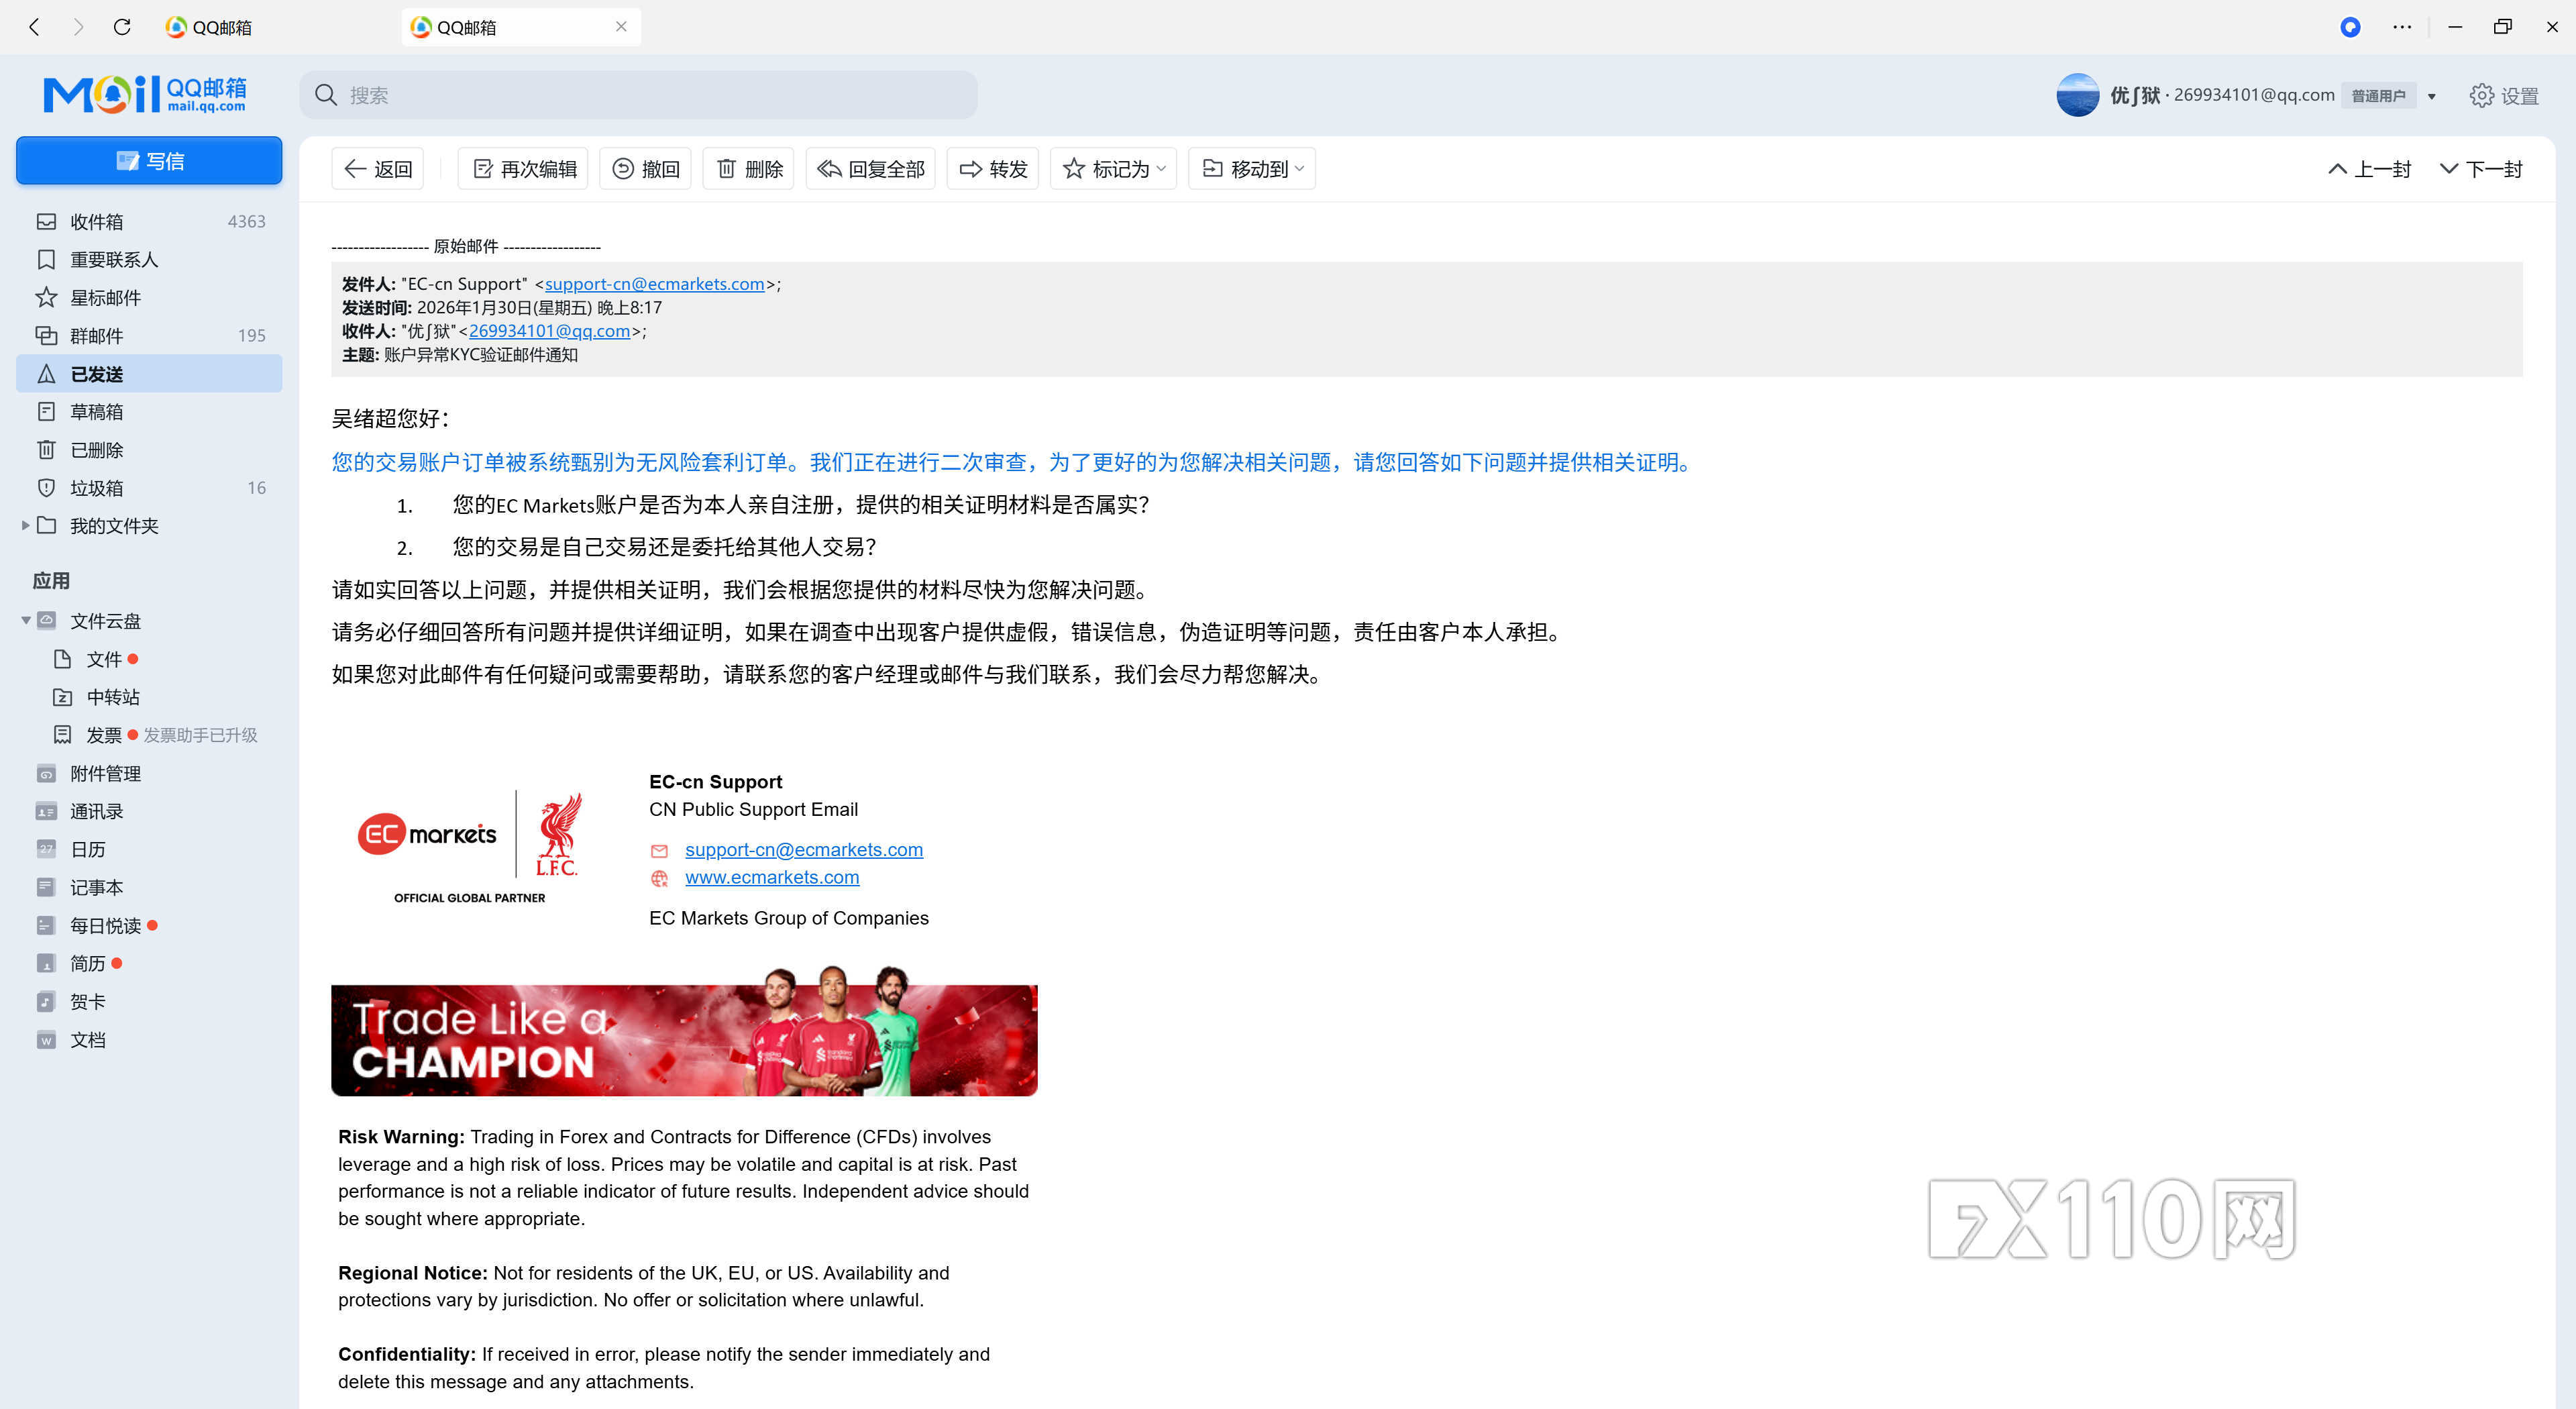Click the spam shield icon
Image resolution: width=2576 pixels, height=1409 pixels.
(x=46, y=487)
